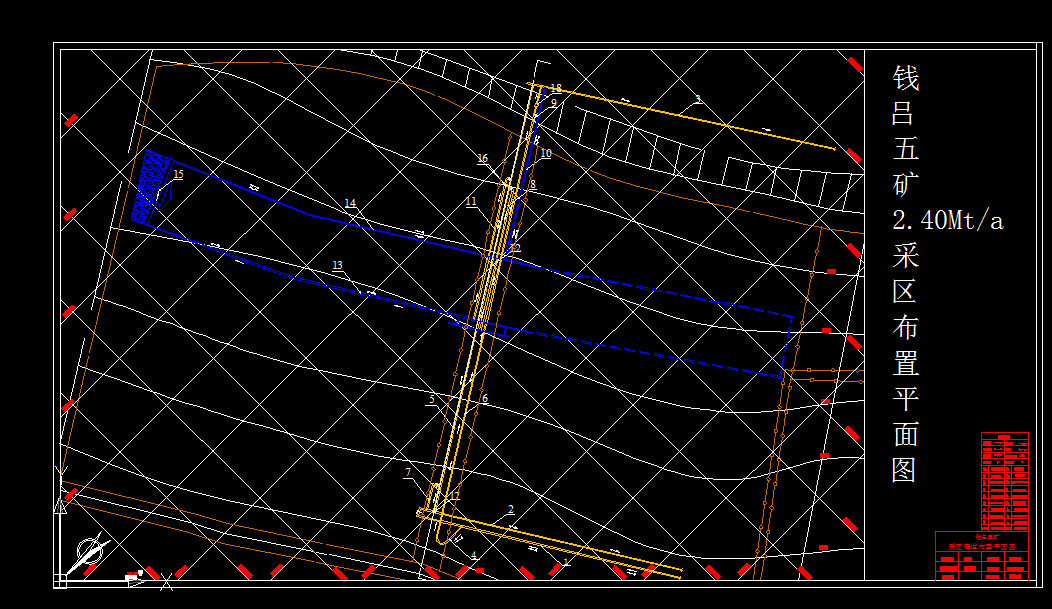Click the title character 五
This screenshot has height=609, width=1052.
point(905,148)
